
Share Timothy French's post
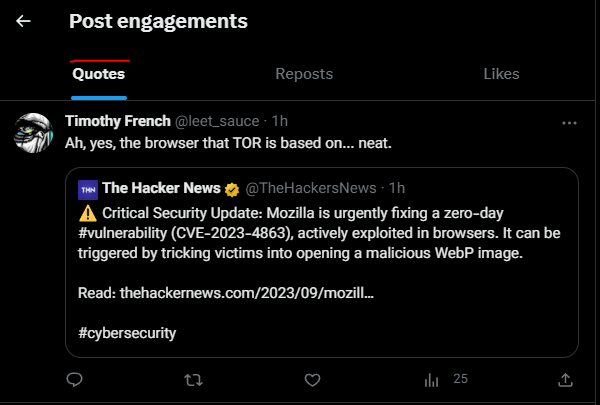pos(565,380)
